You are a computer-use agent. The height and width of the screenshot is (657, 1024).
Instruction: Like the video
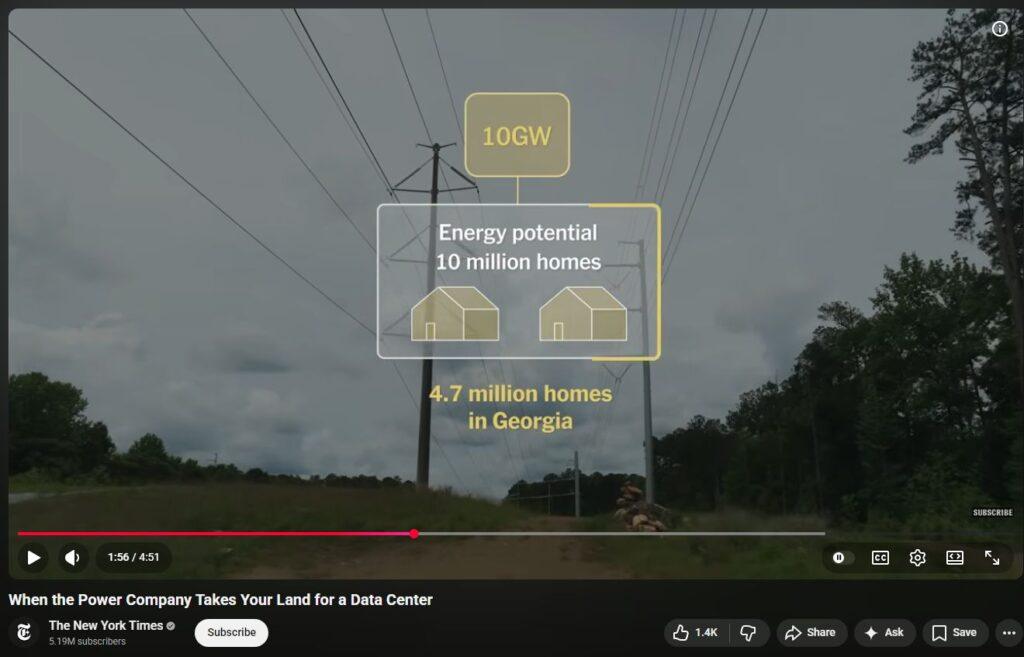[697, 632]
